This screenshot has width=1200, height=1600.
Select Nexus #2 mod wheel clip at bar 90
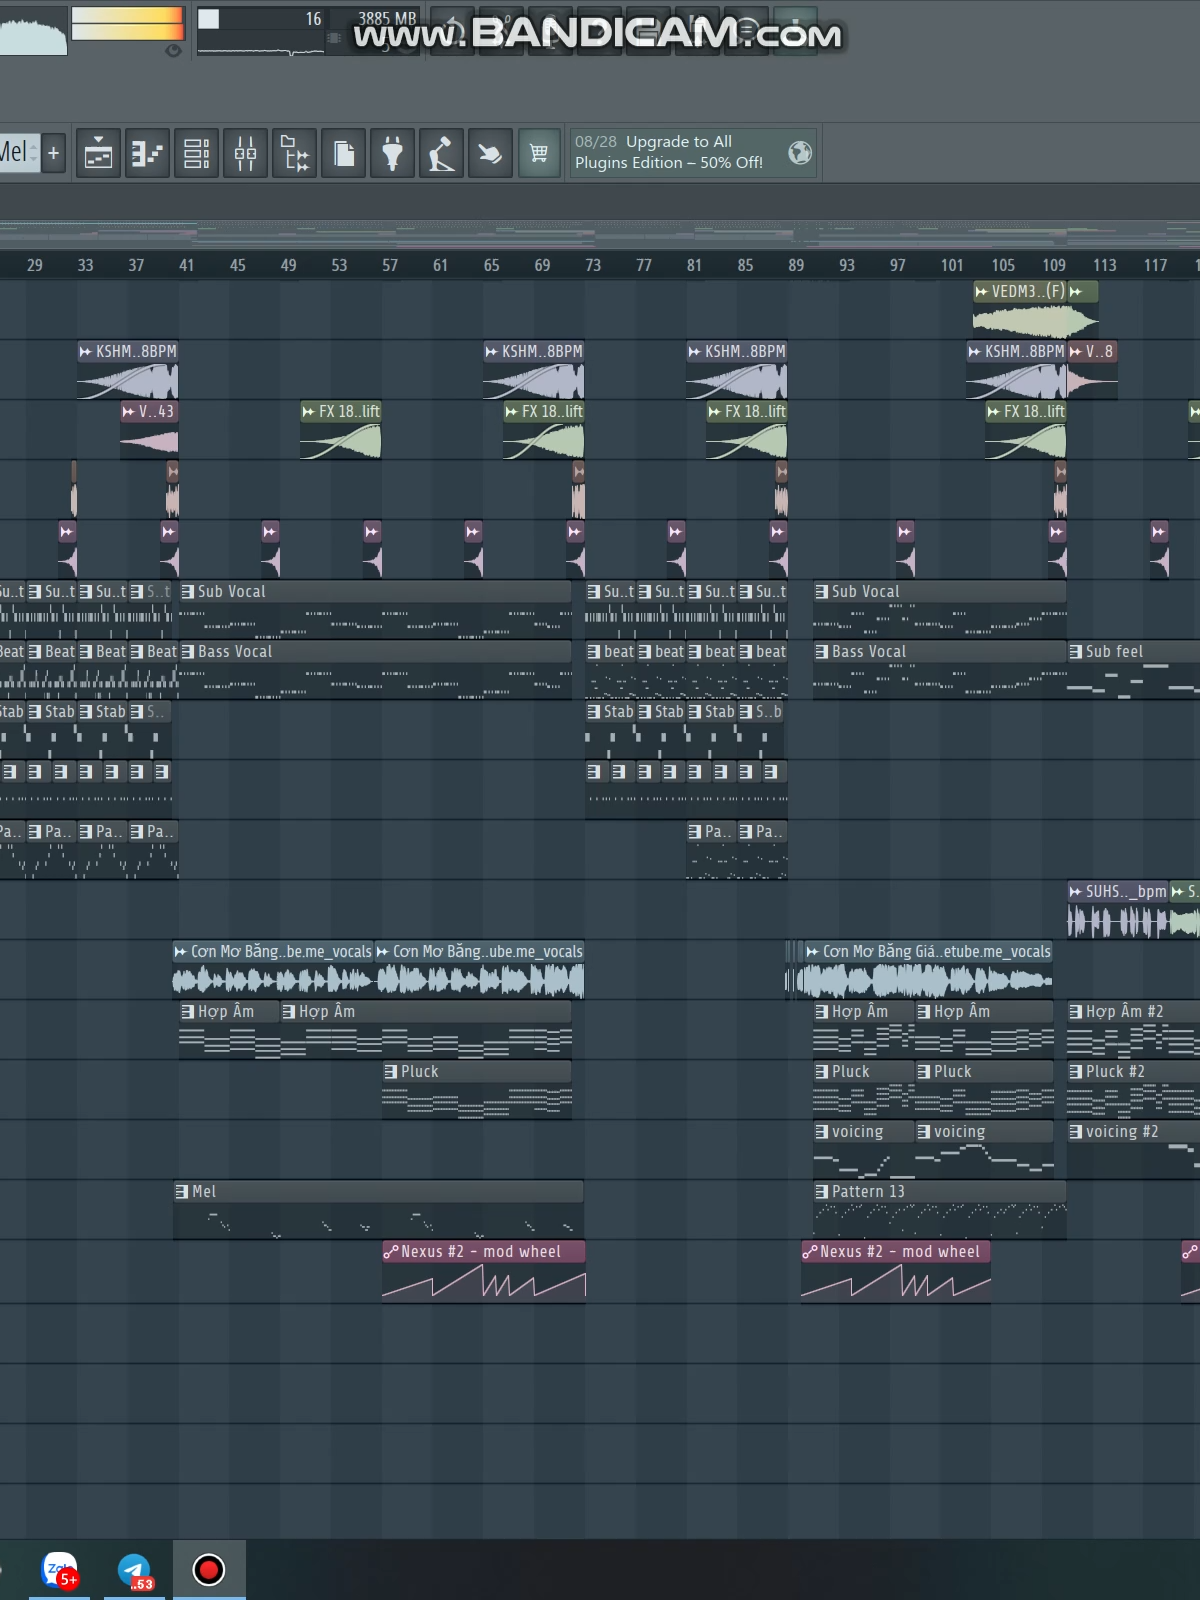pyautogui.click(x=896, y=1270)
